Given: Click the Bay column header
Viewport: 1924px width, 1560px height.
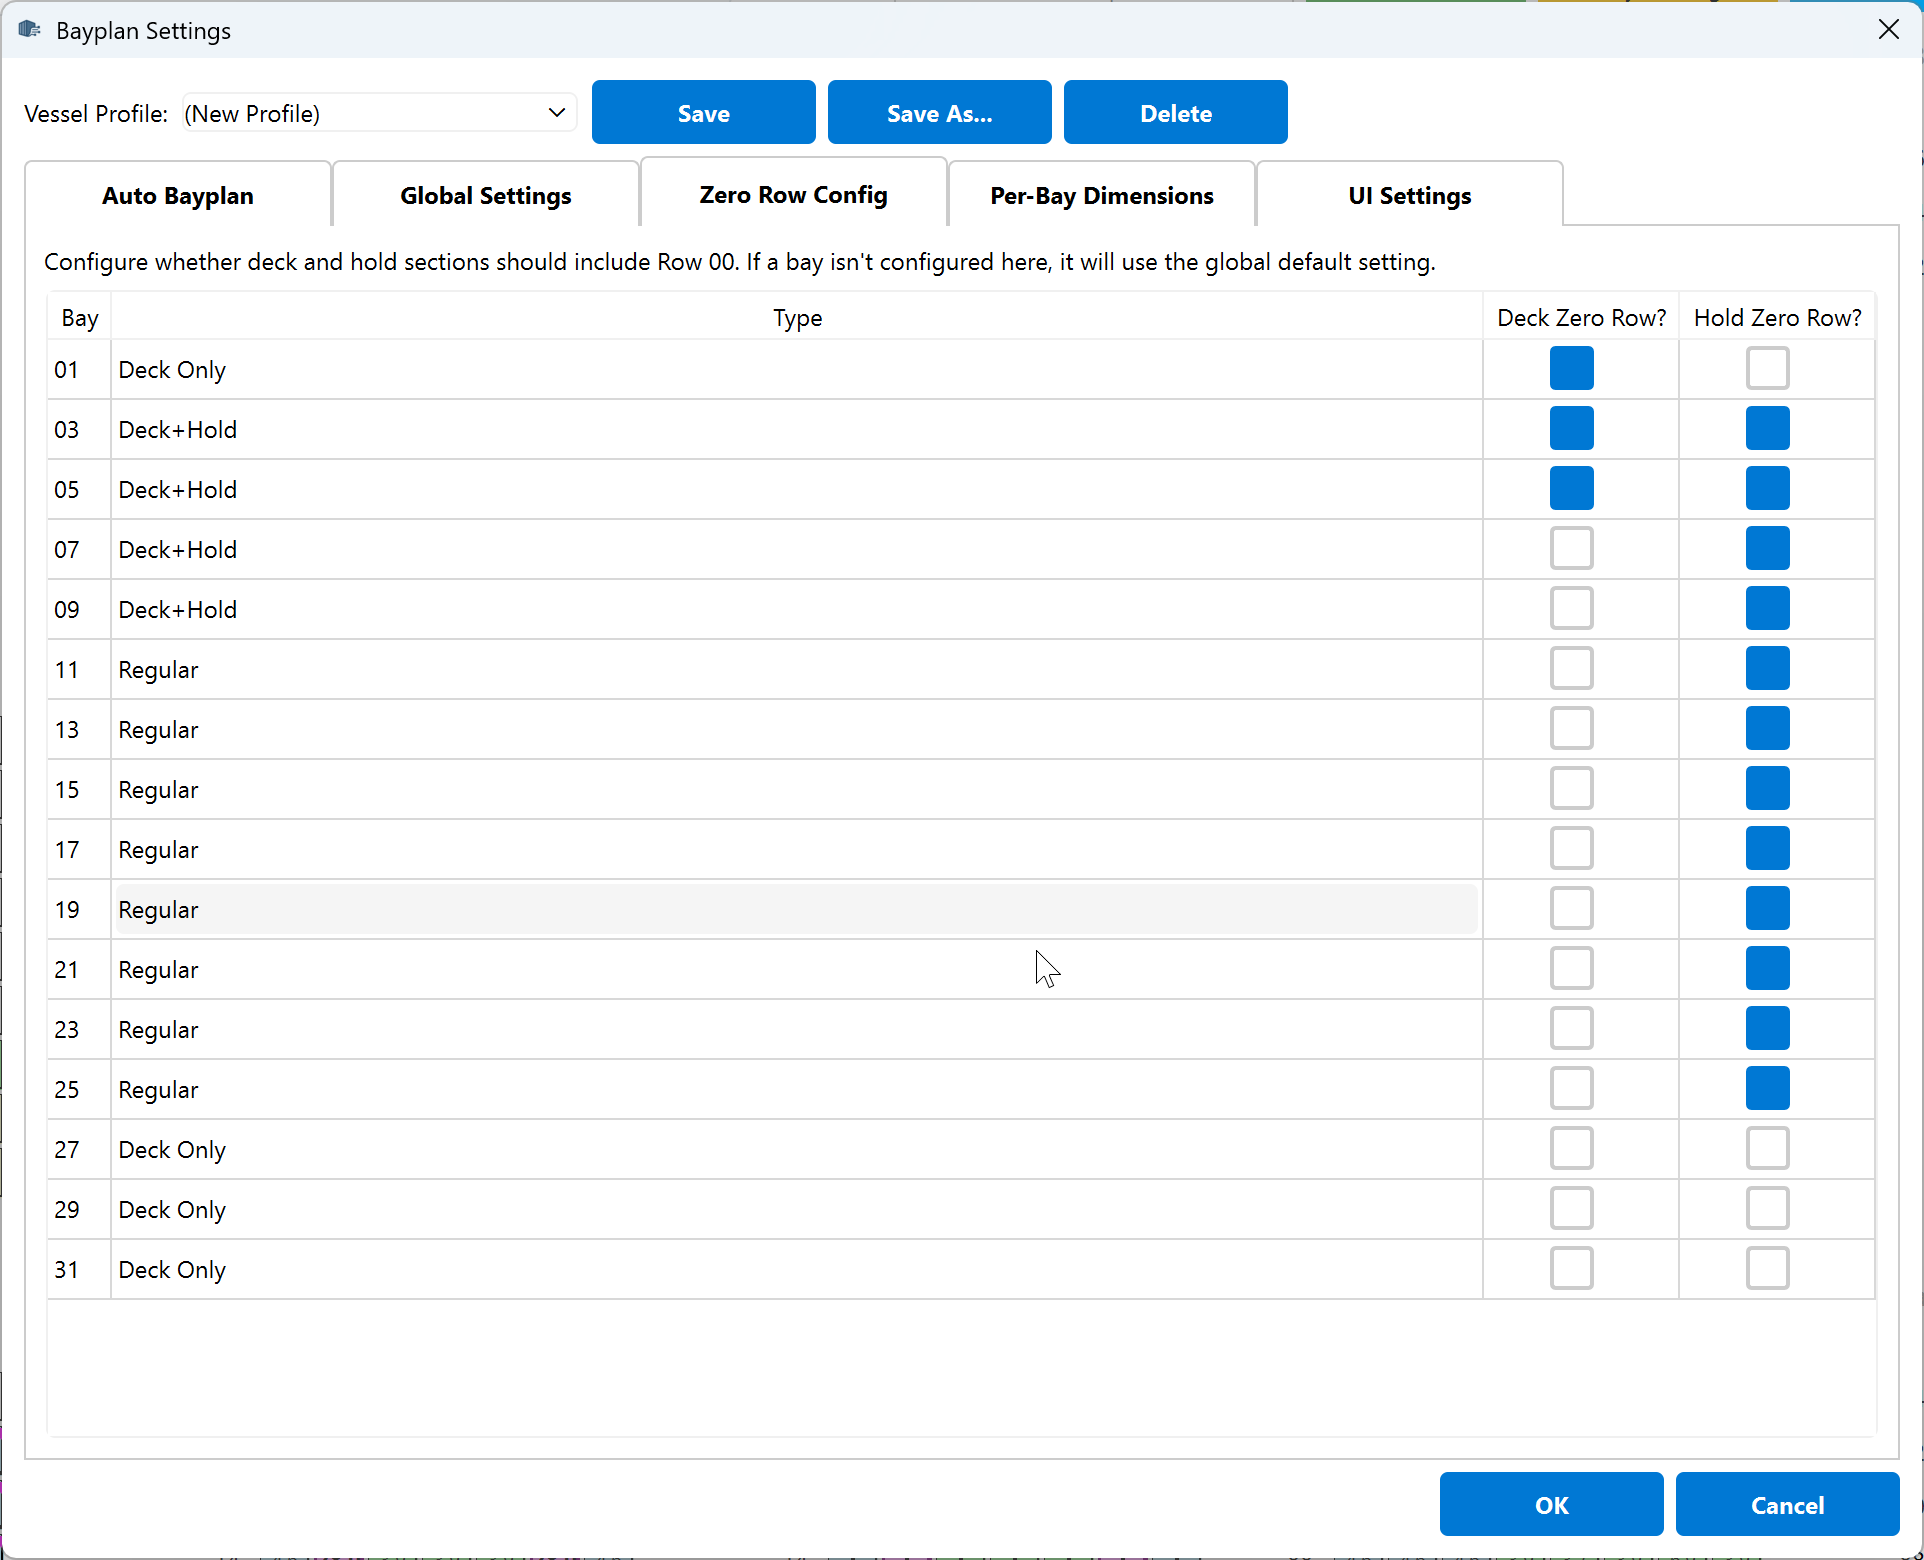Looking at the screenshot, I should (79, 318).
